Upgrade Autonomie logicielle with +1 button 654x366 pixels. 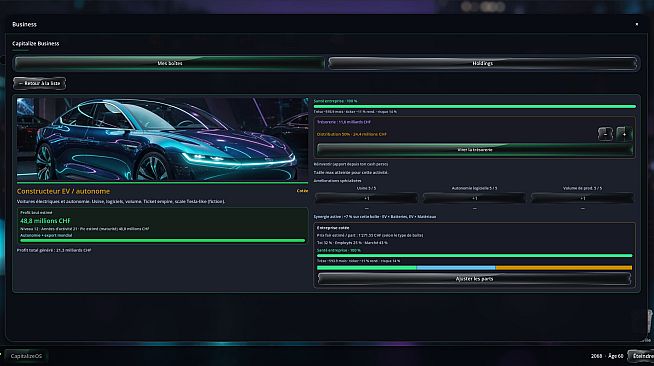474,198
